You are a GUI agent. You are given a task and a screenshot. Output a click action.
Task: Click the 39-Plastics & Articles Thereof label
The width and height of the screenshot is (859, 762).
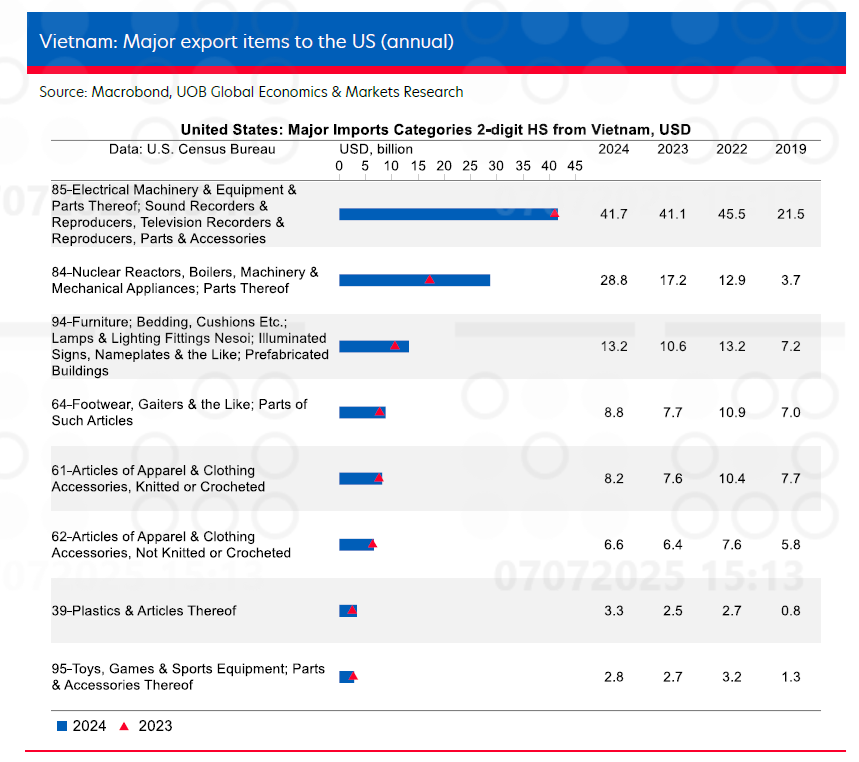point(144,610)
